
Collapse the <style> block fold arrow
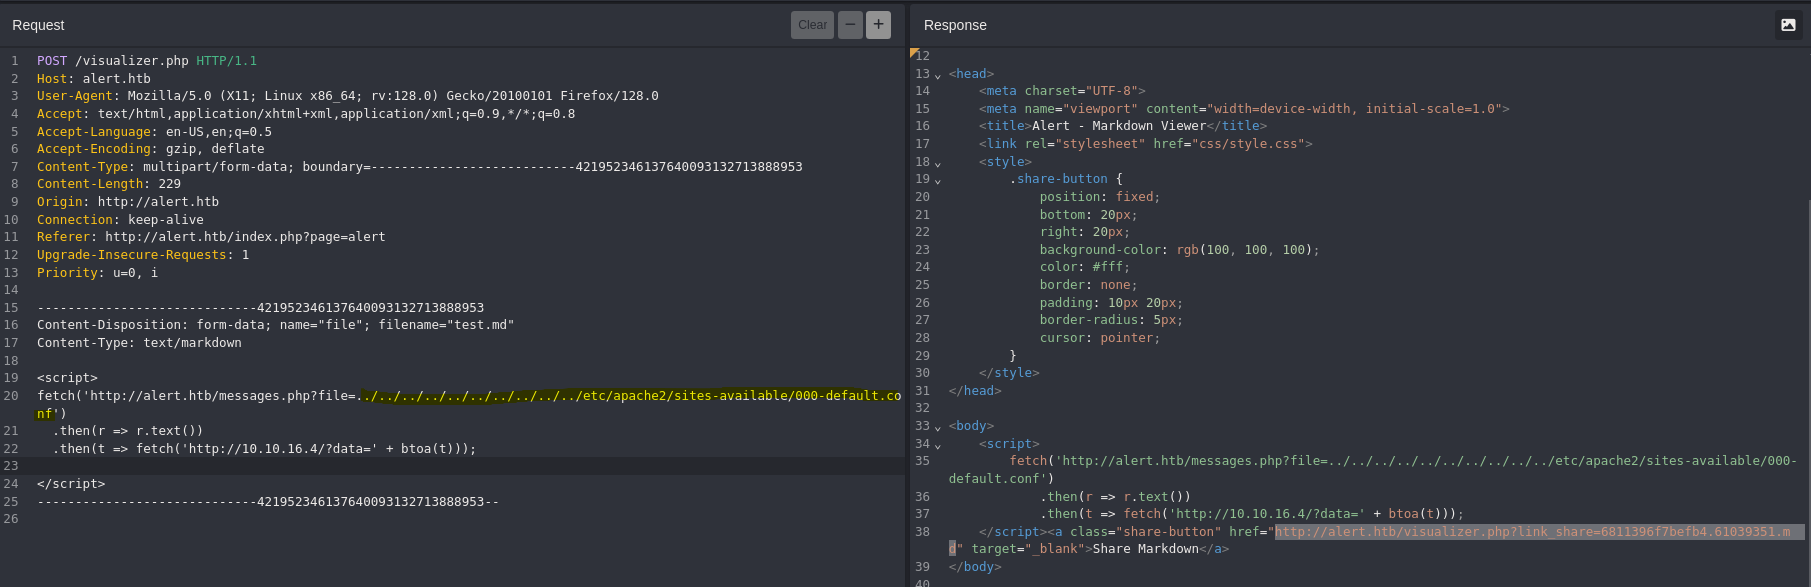(937, 163)
